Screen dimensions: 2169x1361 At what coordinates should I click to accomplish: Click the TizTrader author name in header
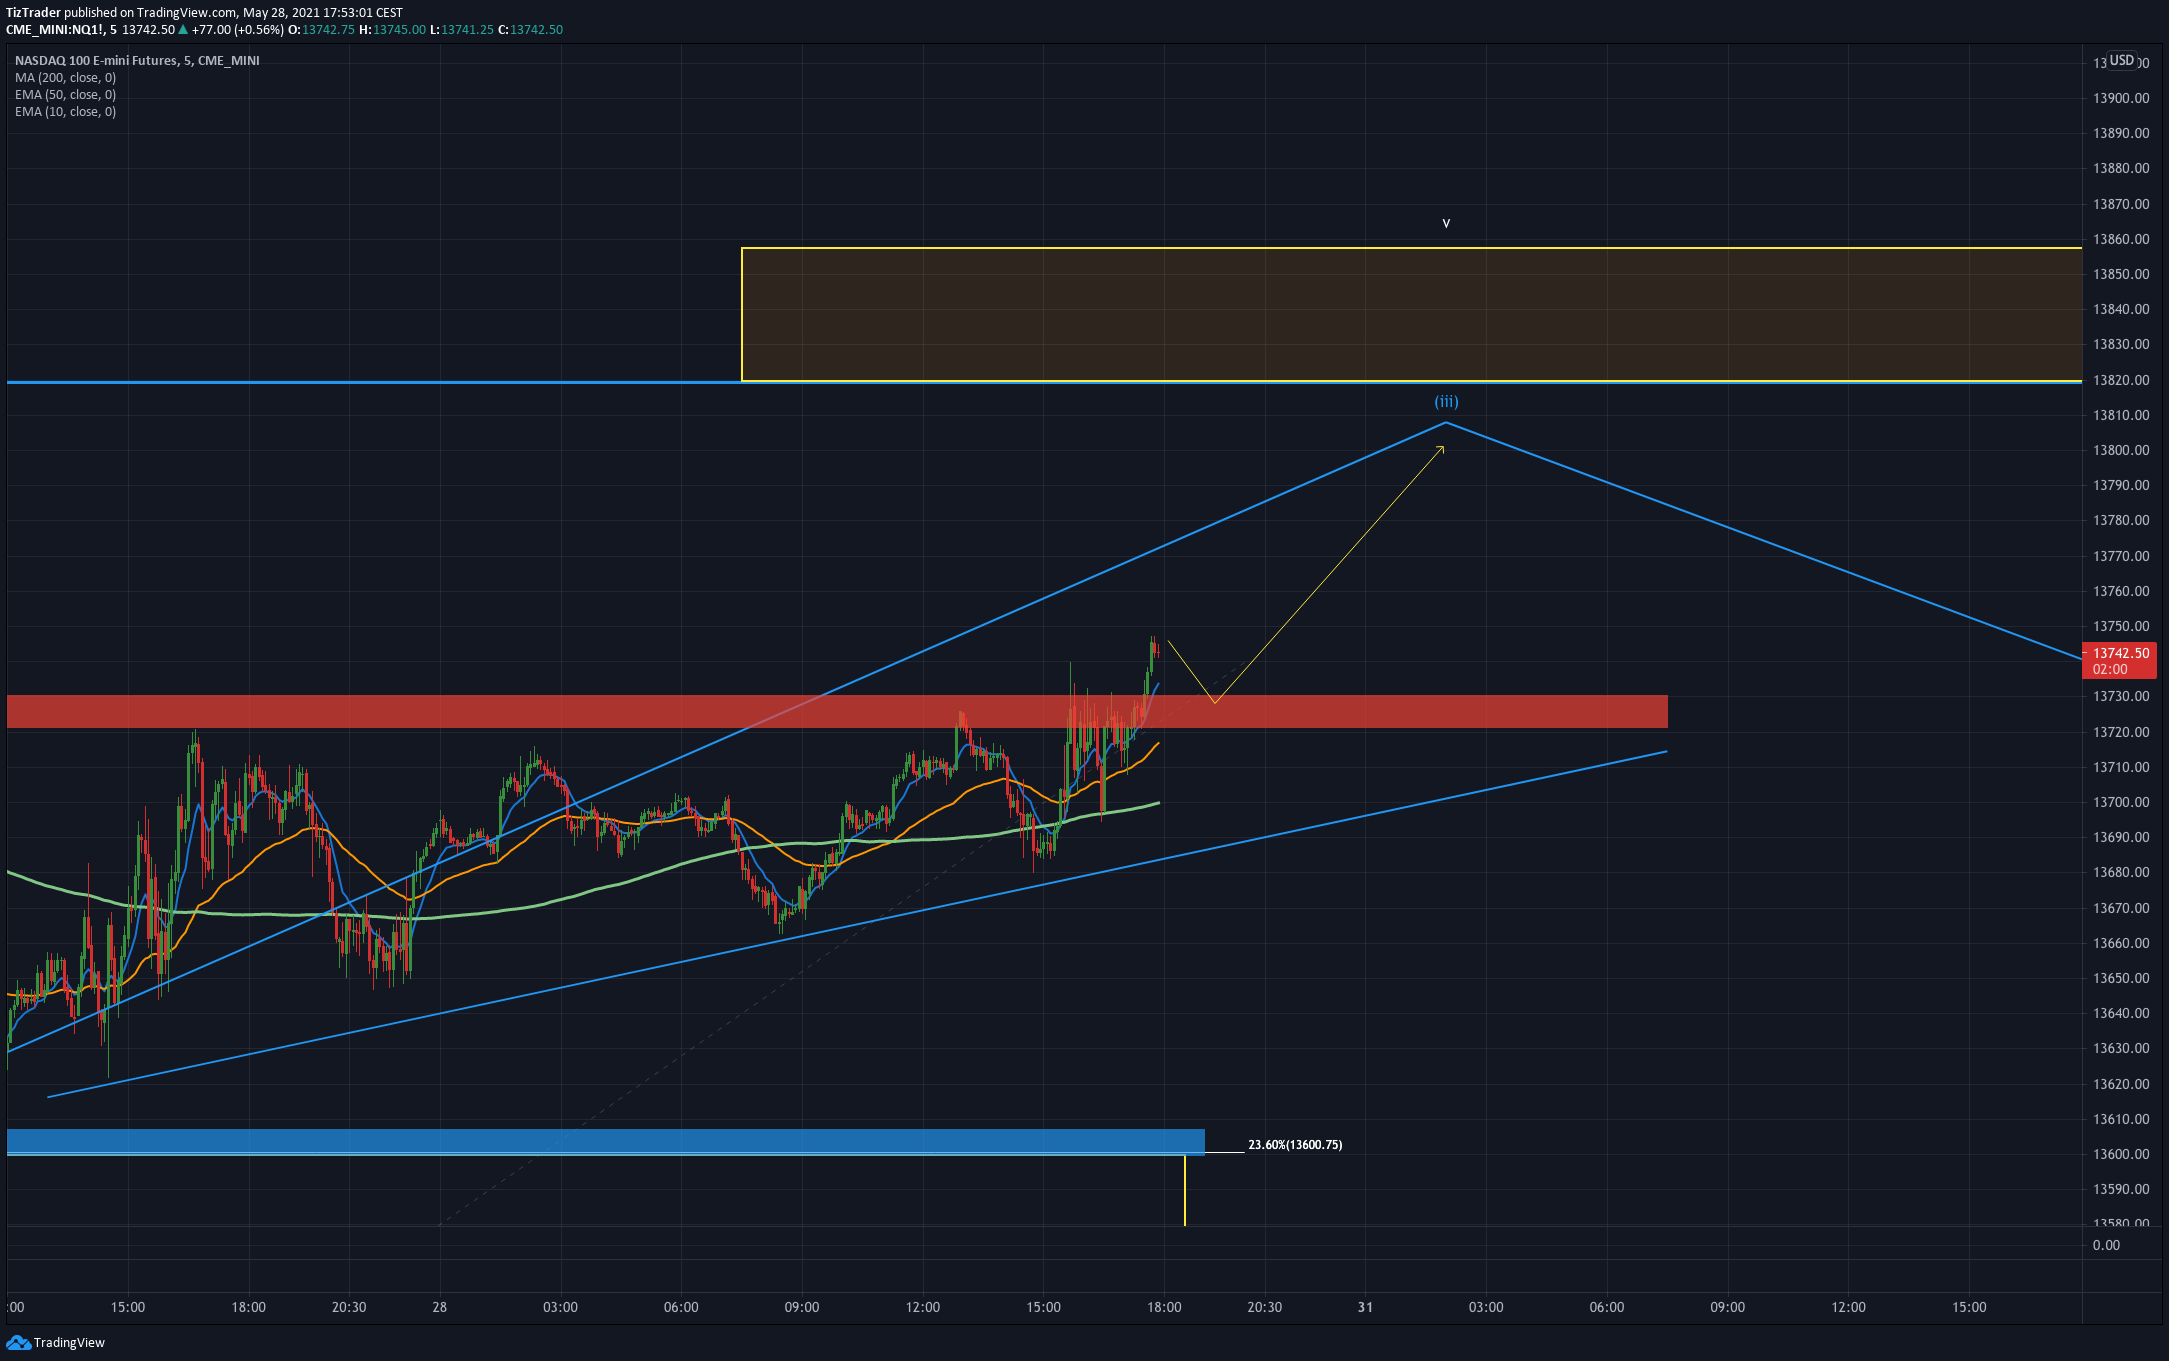(x=33, y=13)
